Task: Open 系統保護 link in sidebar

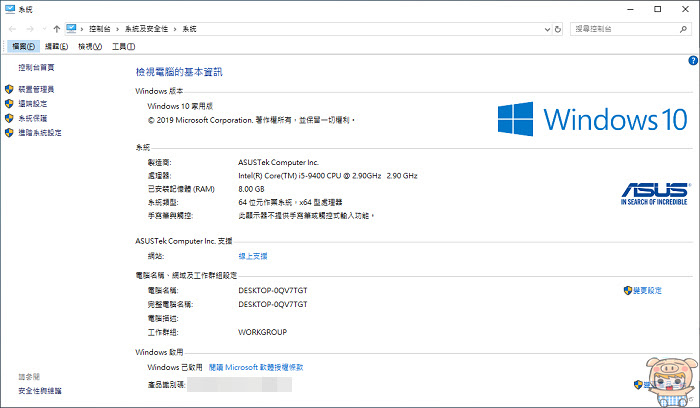Action: click(x=33, y=118)
